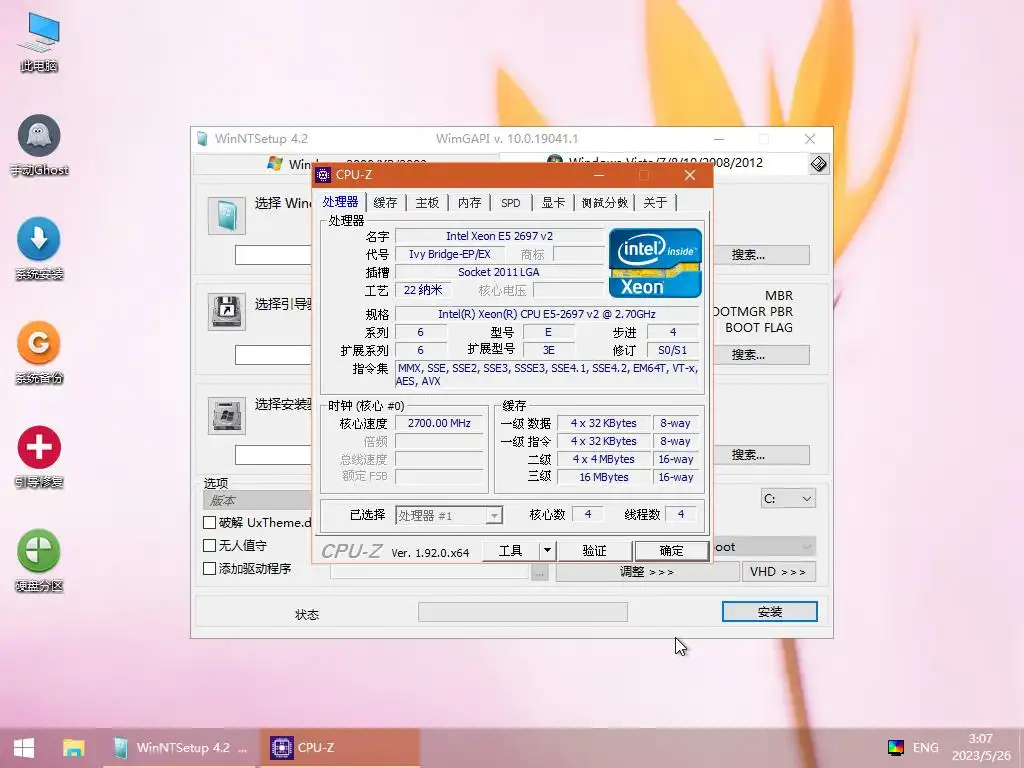Switch to the 缓存 tab
Screen dimensions: 1024x768
(x=385, y=202)
